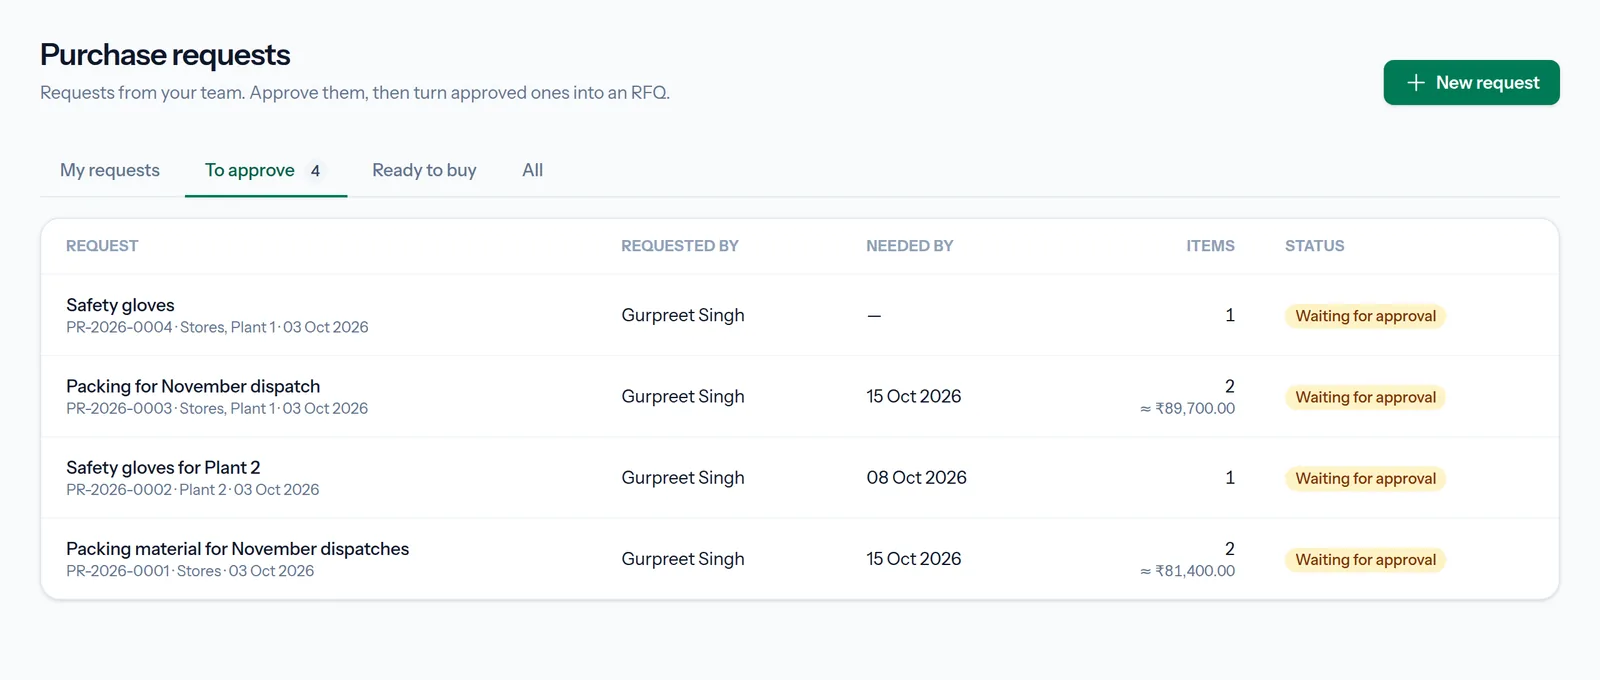The image size is (1600, 680).
Task: Click the items count 1 for PR-2026-0002
Action: (1230, 477)
